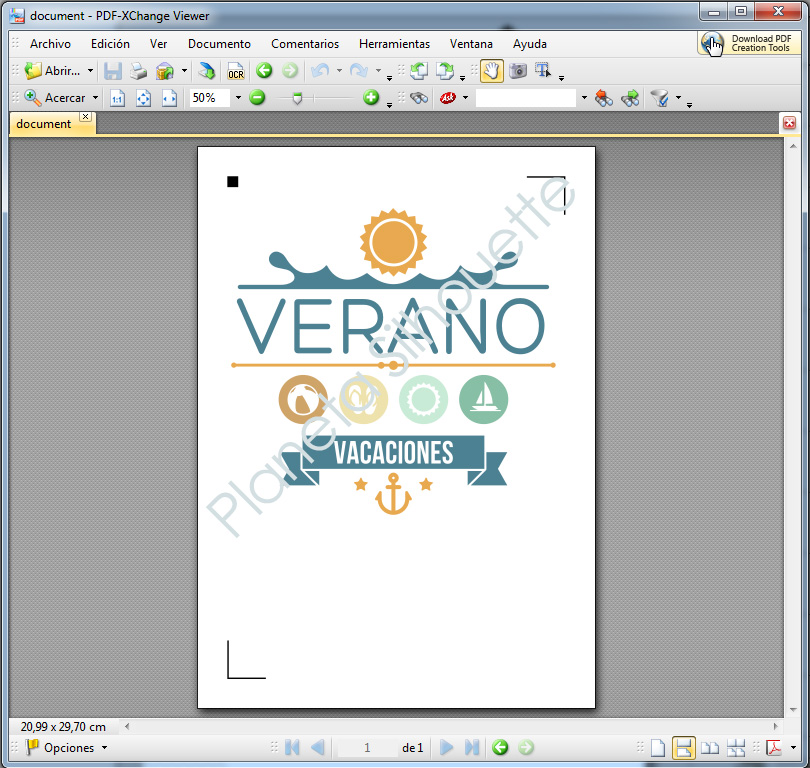
Task: Click the green minus zoom out button
Action: 257,97
